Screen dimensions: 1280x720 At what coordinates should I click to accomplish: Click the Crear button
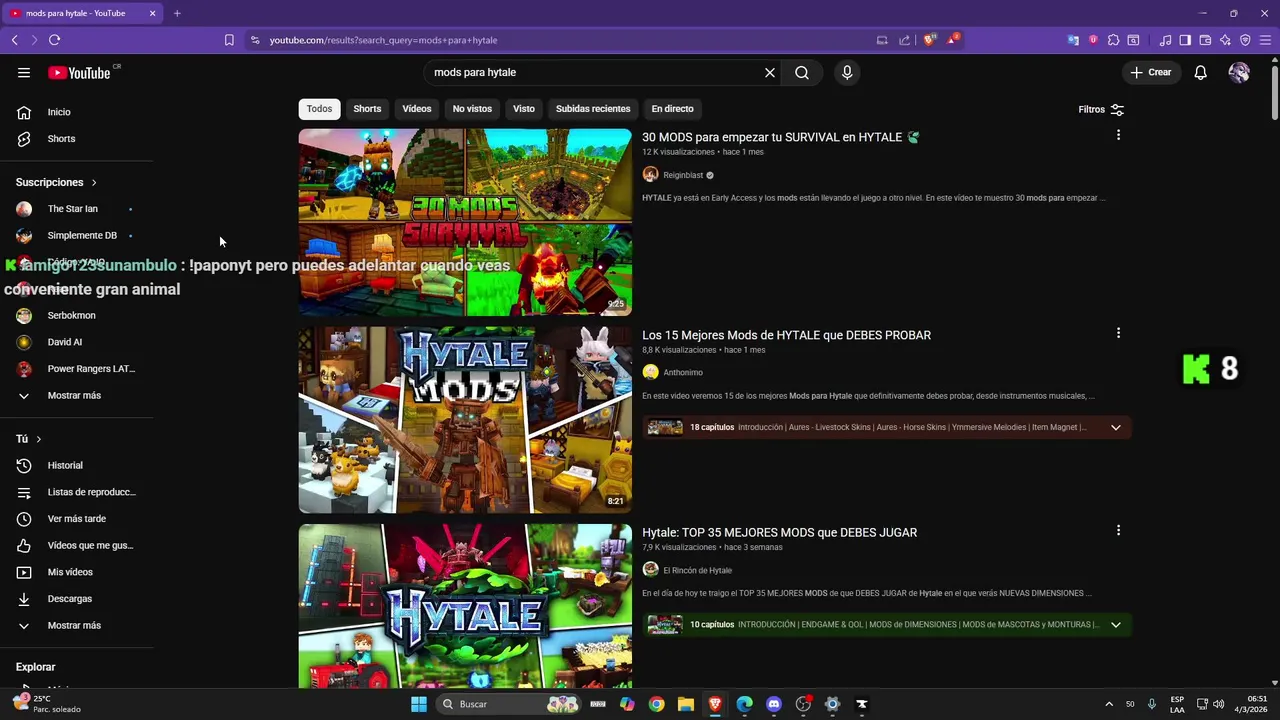[x=1151, y=72]
